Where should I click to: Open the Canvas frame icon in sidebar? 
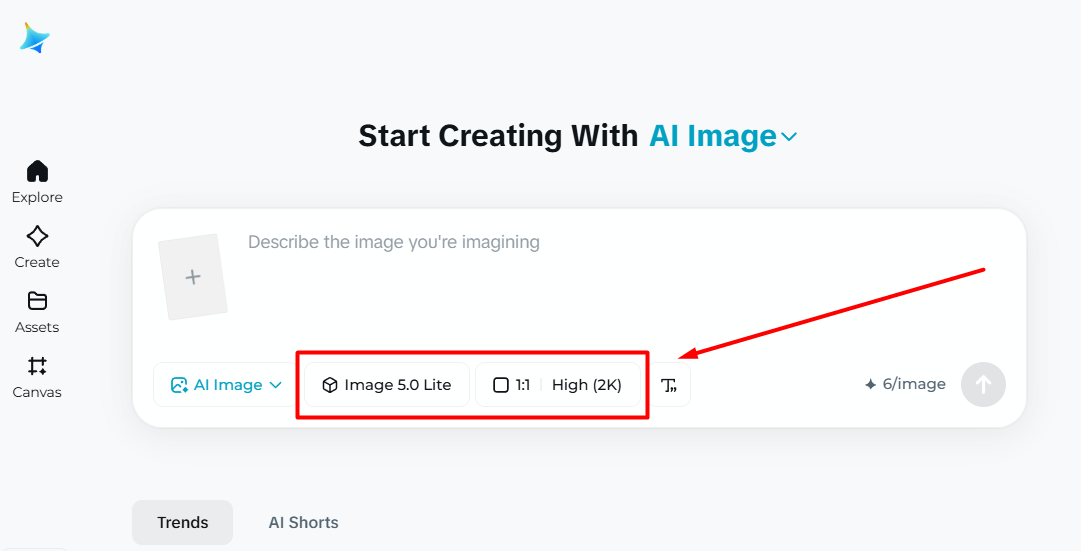[x=37, y=366]
